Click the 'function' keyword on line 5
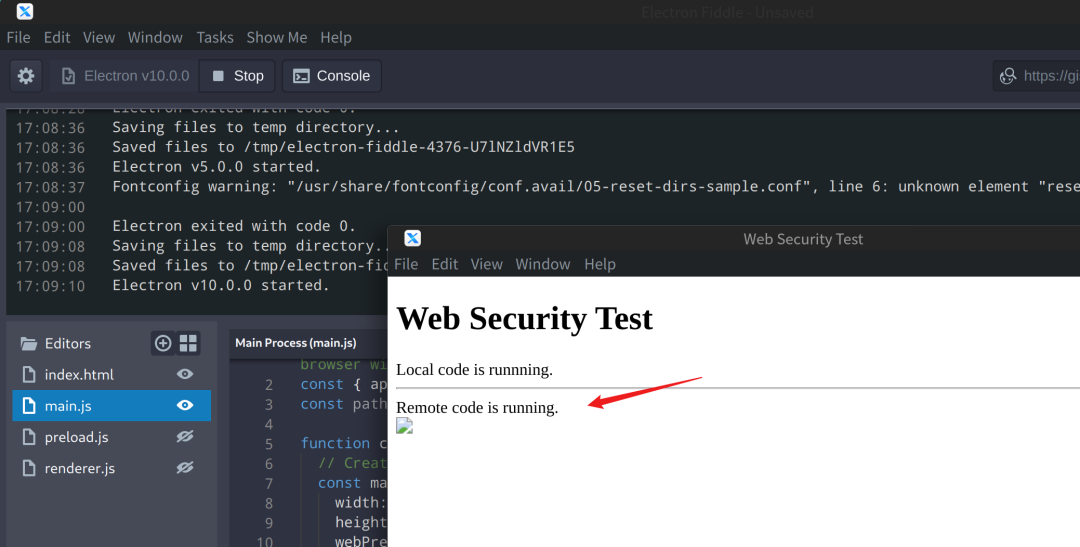Viewport: 1080px width, 547px height. point(335,444)
